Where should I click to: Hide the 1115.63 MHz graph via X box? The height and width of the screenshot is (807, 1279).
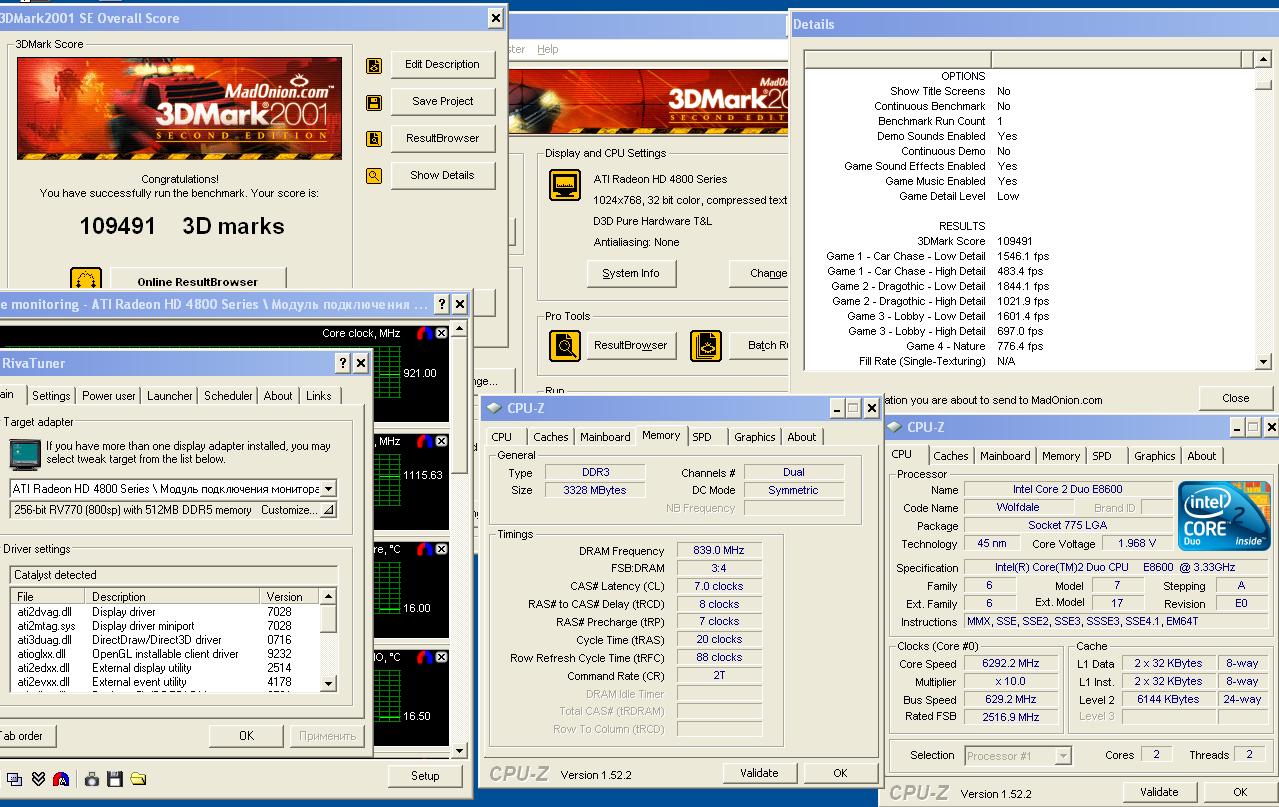(441, 441)
